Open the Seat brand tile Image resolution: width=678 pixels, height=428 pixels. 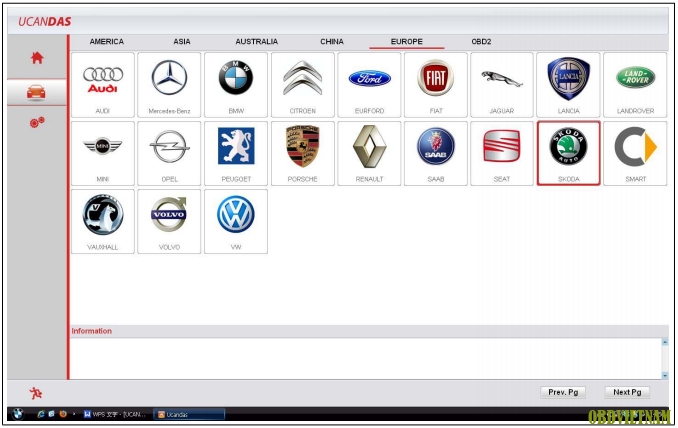(502, 153)
